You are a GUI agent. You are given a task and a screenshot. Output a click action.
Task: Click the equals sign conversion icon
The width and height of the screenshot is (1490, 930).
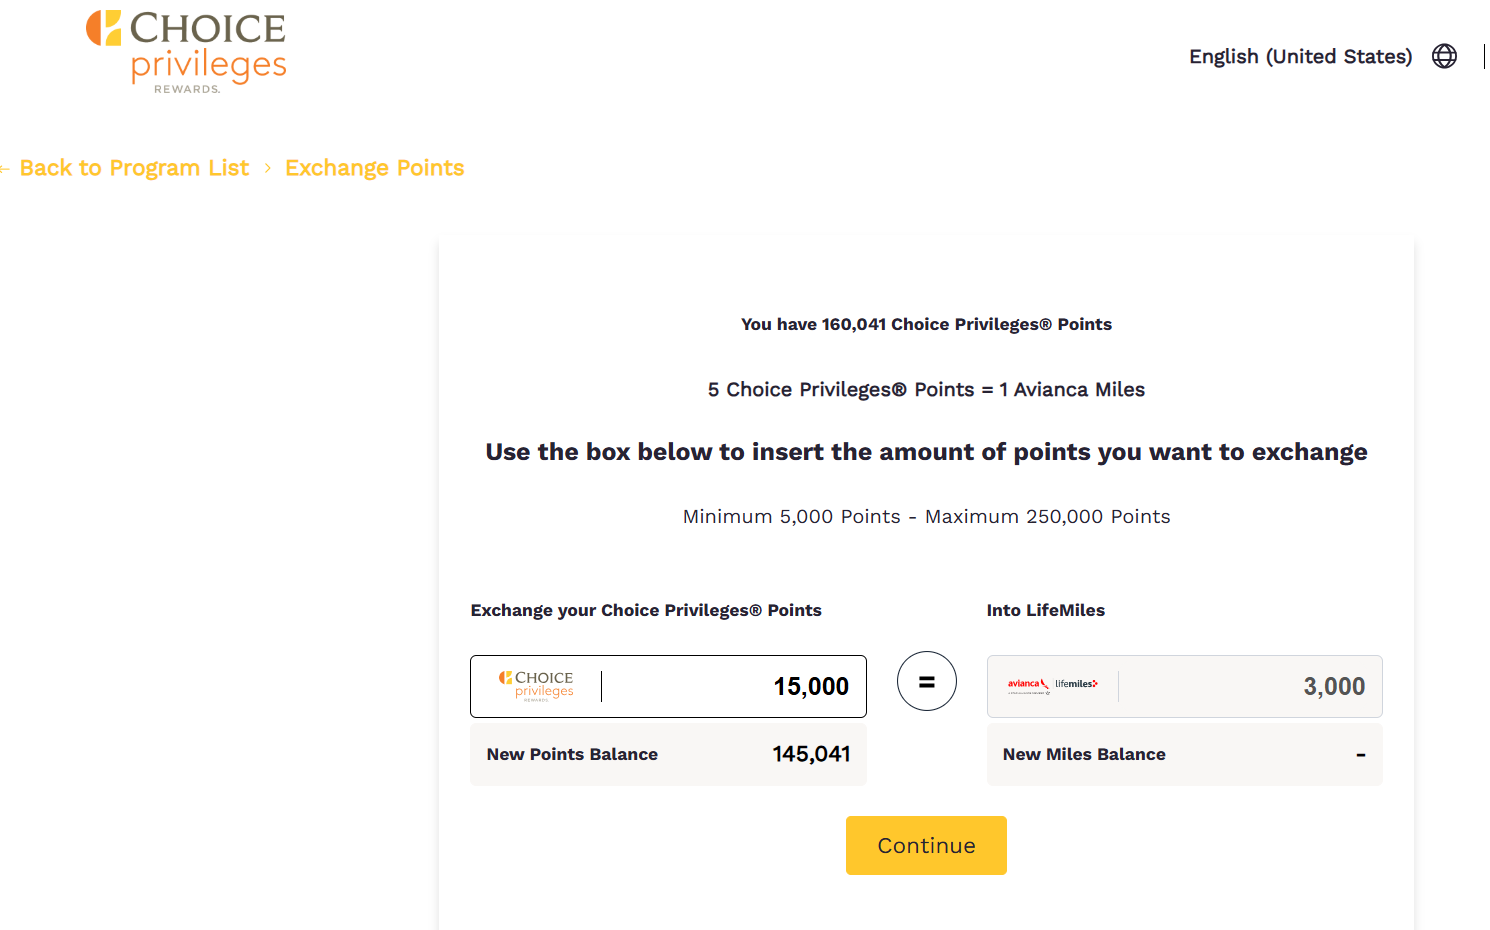click(926, 681)
